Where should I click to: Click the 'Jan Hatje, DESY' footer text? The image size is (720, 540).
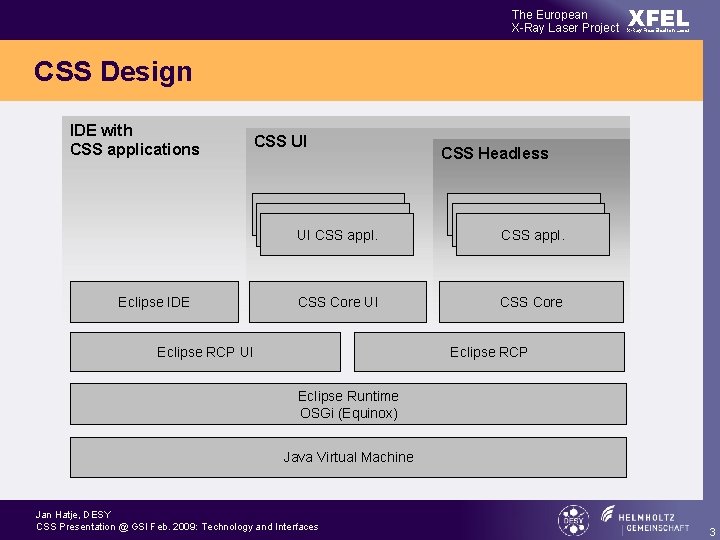pyautogui.click(x=73, y=514)
